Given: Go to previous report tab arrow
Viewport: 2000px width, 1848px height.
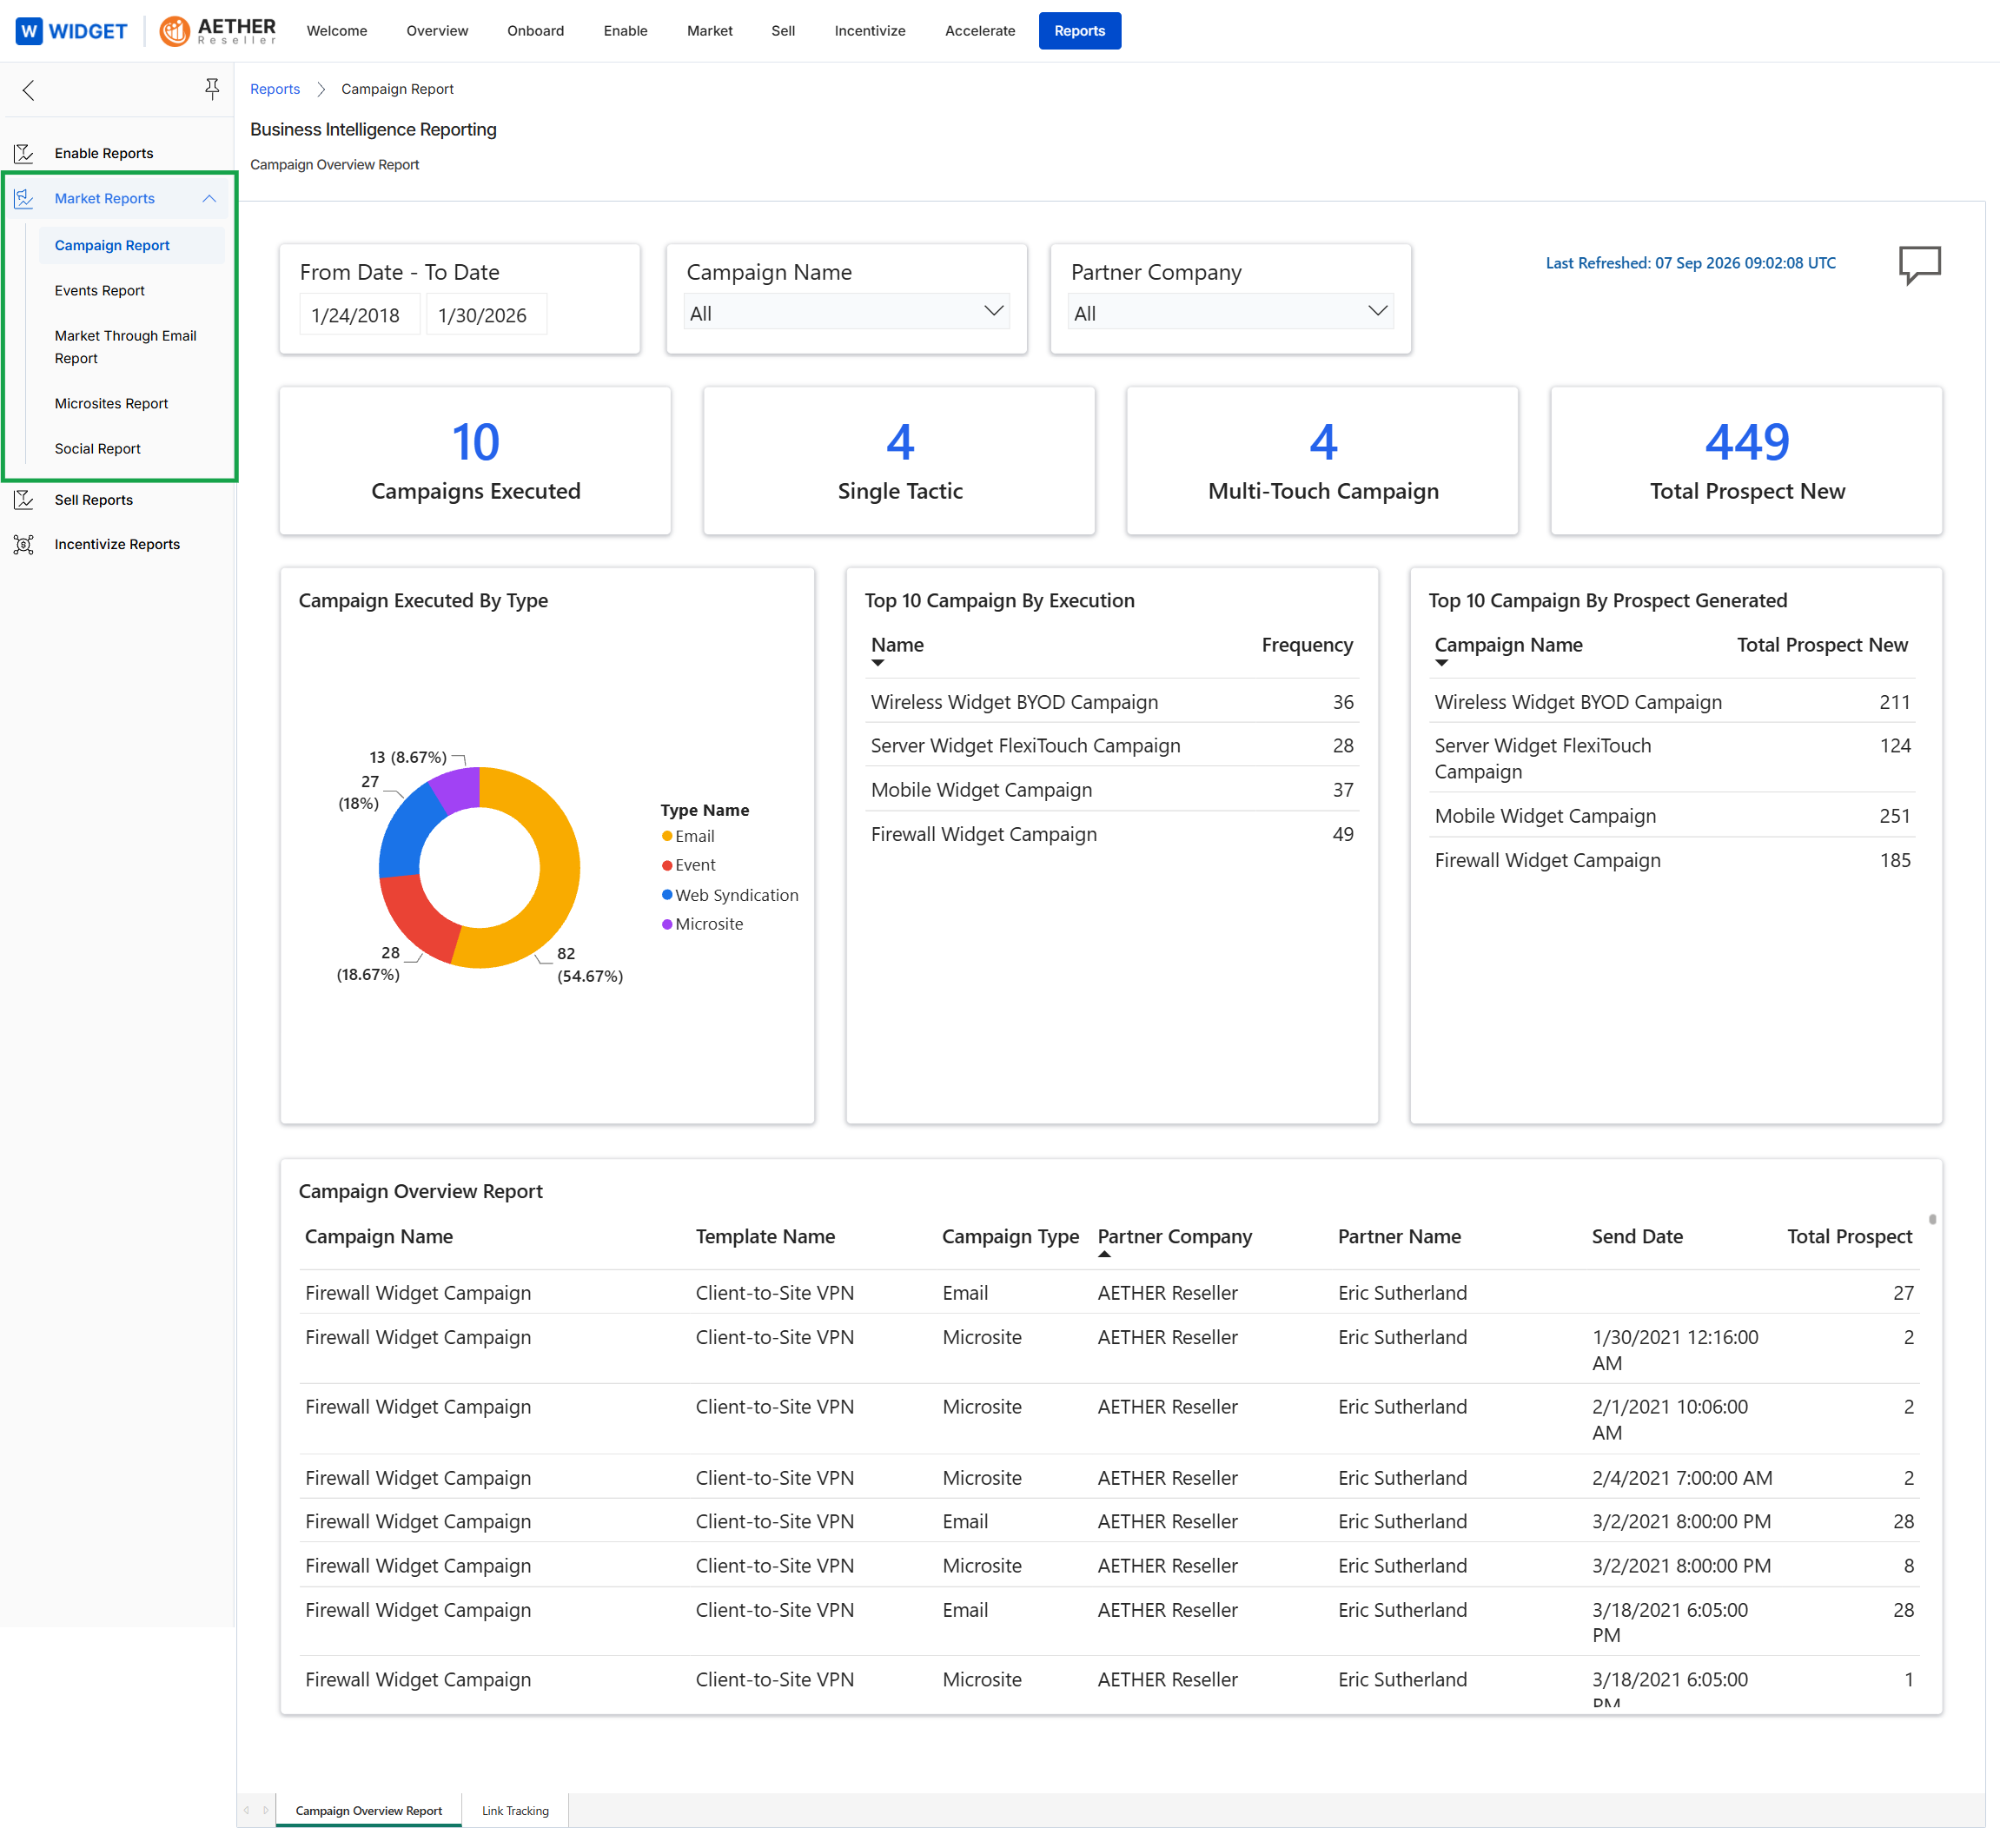Looking at the screenshot, I should pyautogui.click(x=247, y=1810).
